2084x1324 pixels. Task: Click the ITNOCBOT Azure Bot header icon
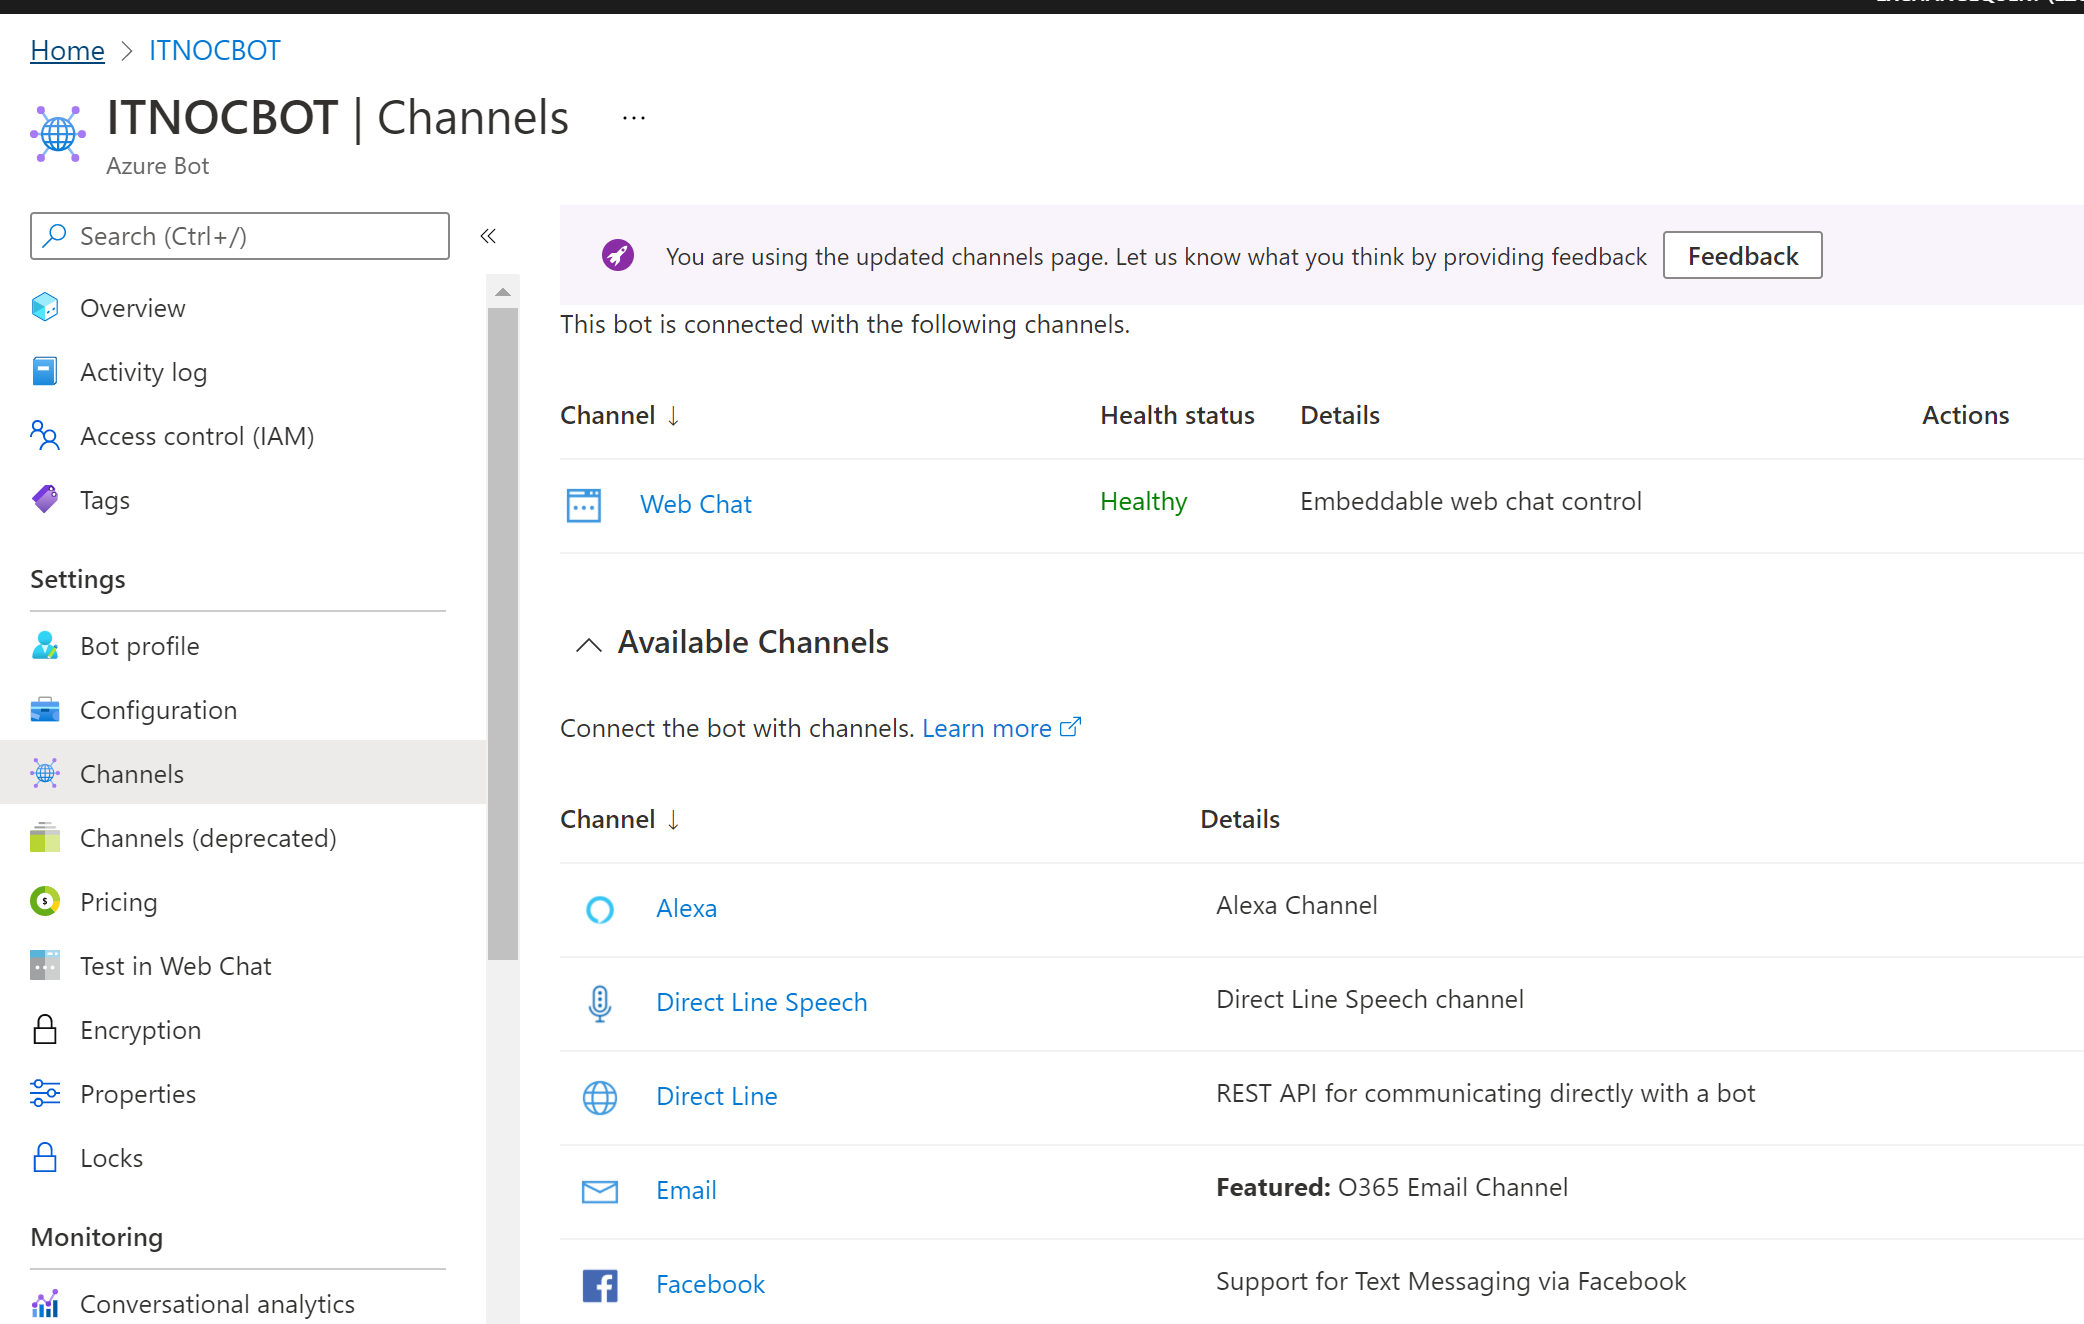[58, 133]
